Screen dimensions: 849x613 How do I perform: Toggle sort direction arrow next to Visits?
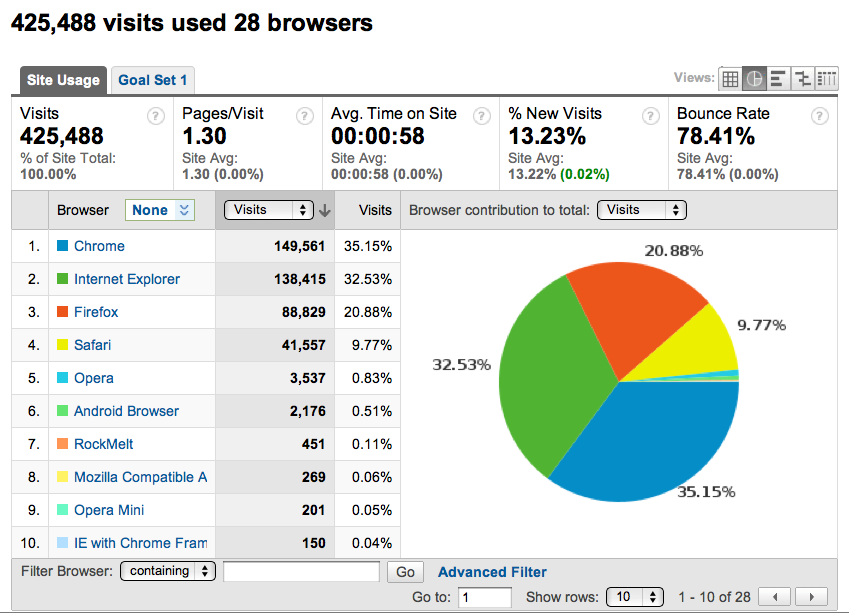(324, 211)
